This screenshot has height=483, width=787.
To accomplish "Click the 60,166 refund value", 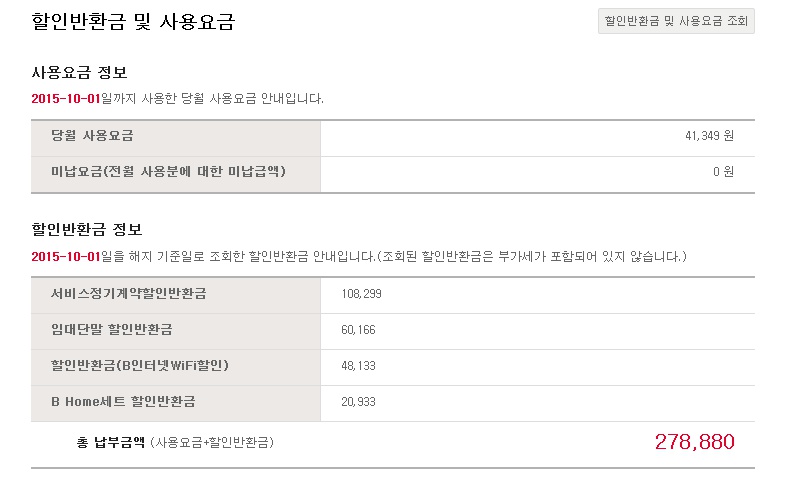I will (358, 330).
